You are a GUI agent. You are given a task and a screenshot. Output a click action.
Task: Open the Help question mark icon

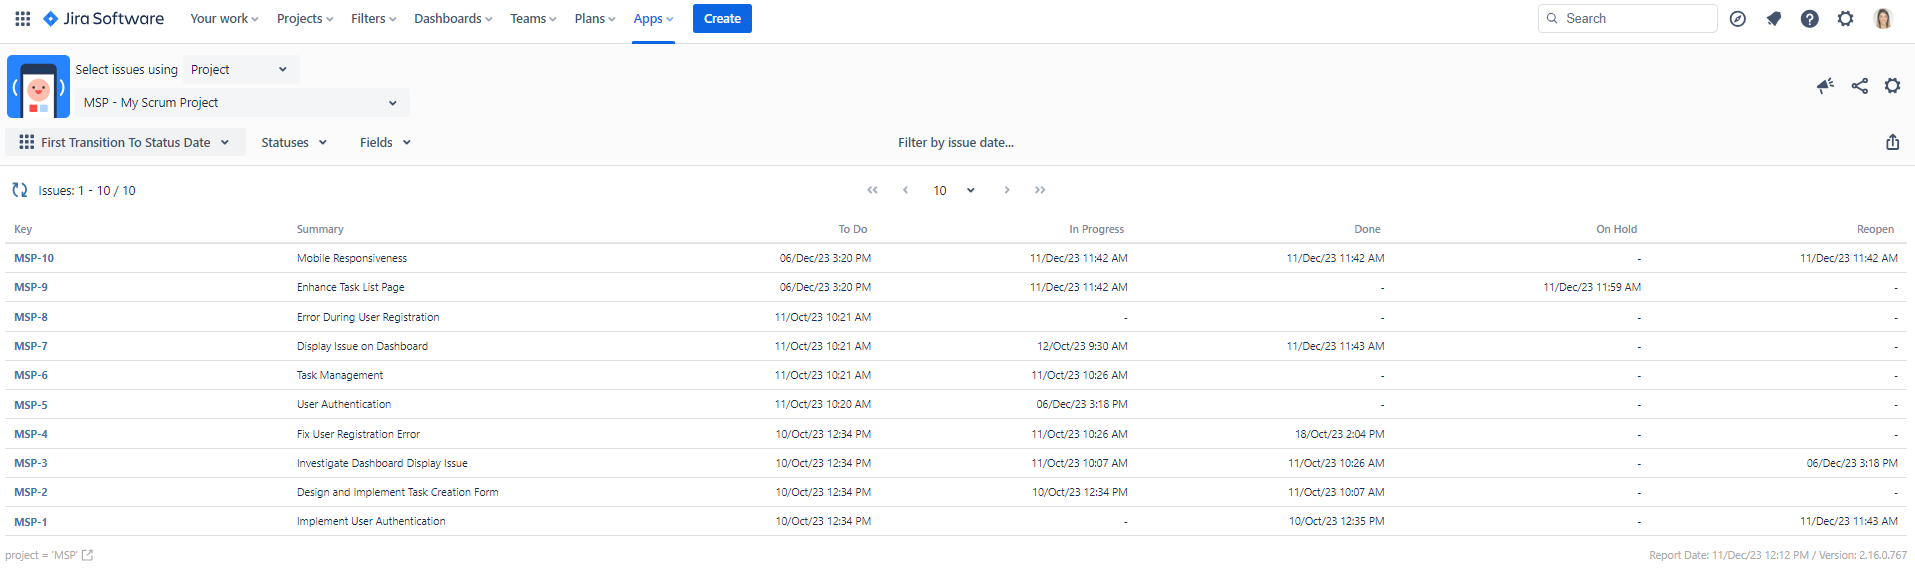click(x=1809, y=19)
